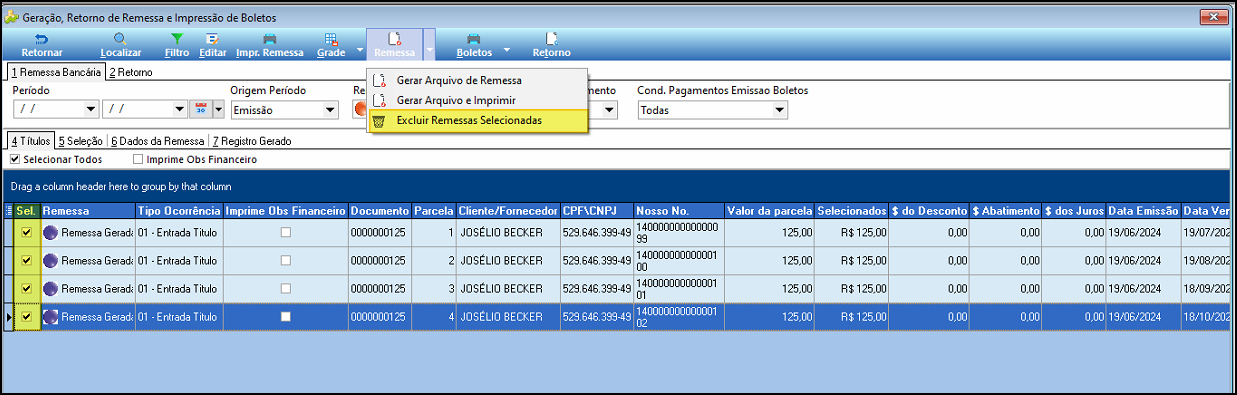Uncheck the Sel. box for parcela 3
Screen dimensions: 1237x395
pyautogui.click(x=26, y=288)
